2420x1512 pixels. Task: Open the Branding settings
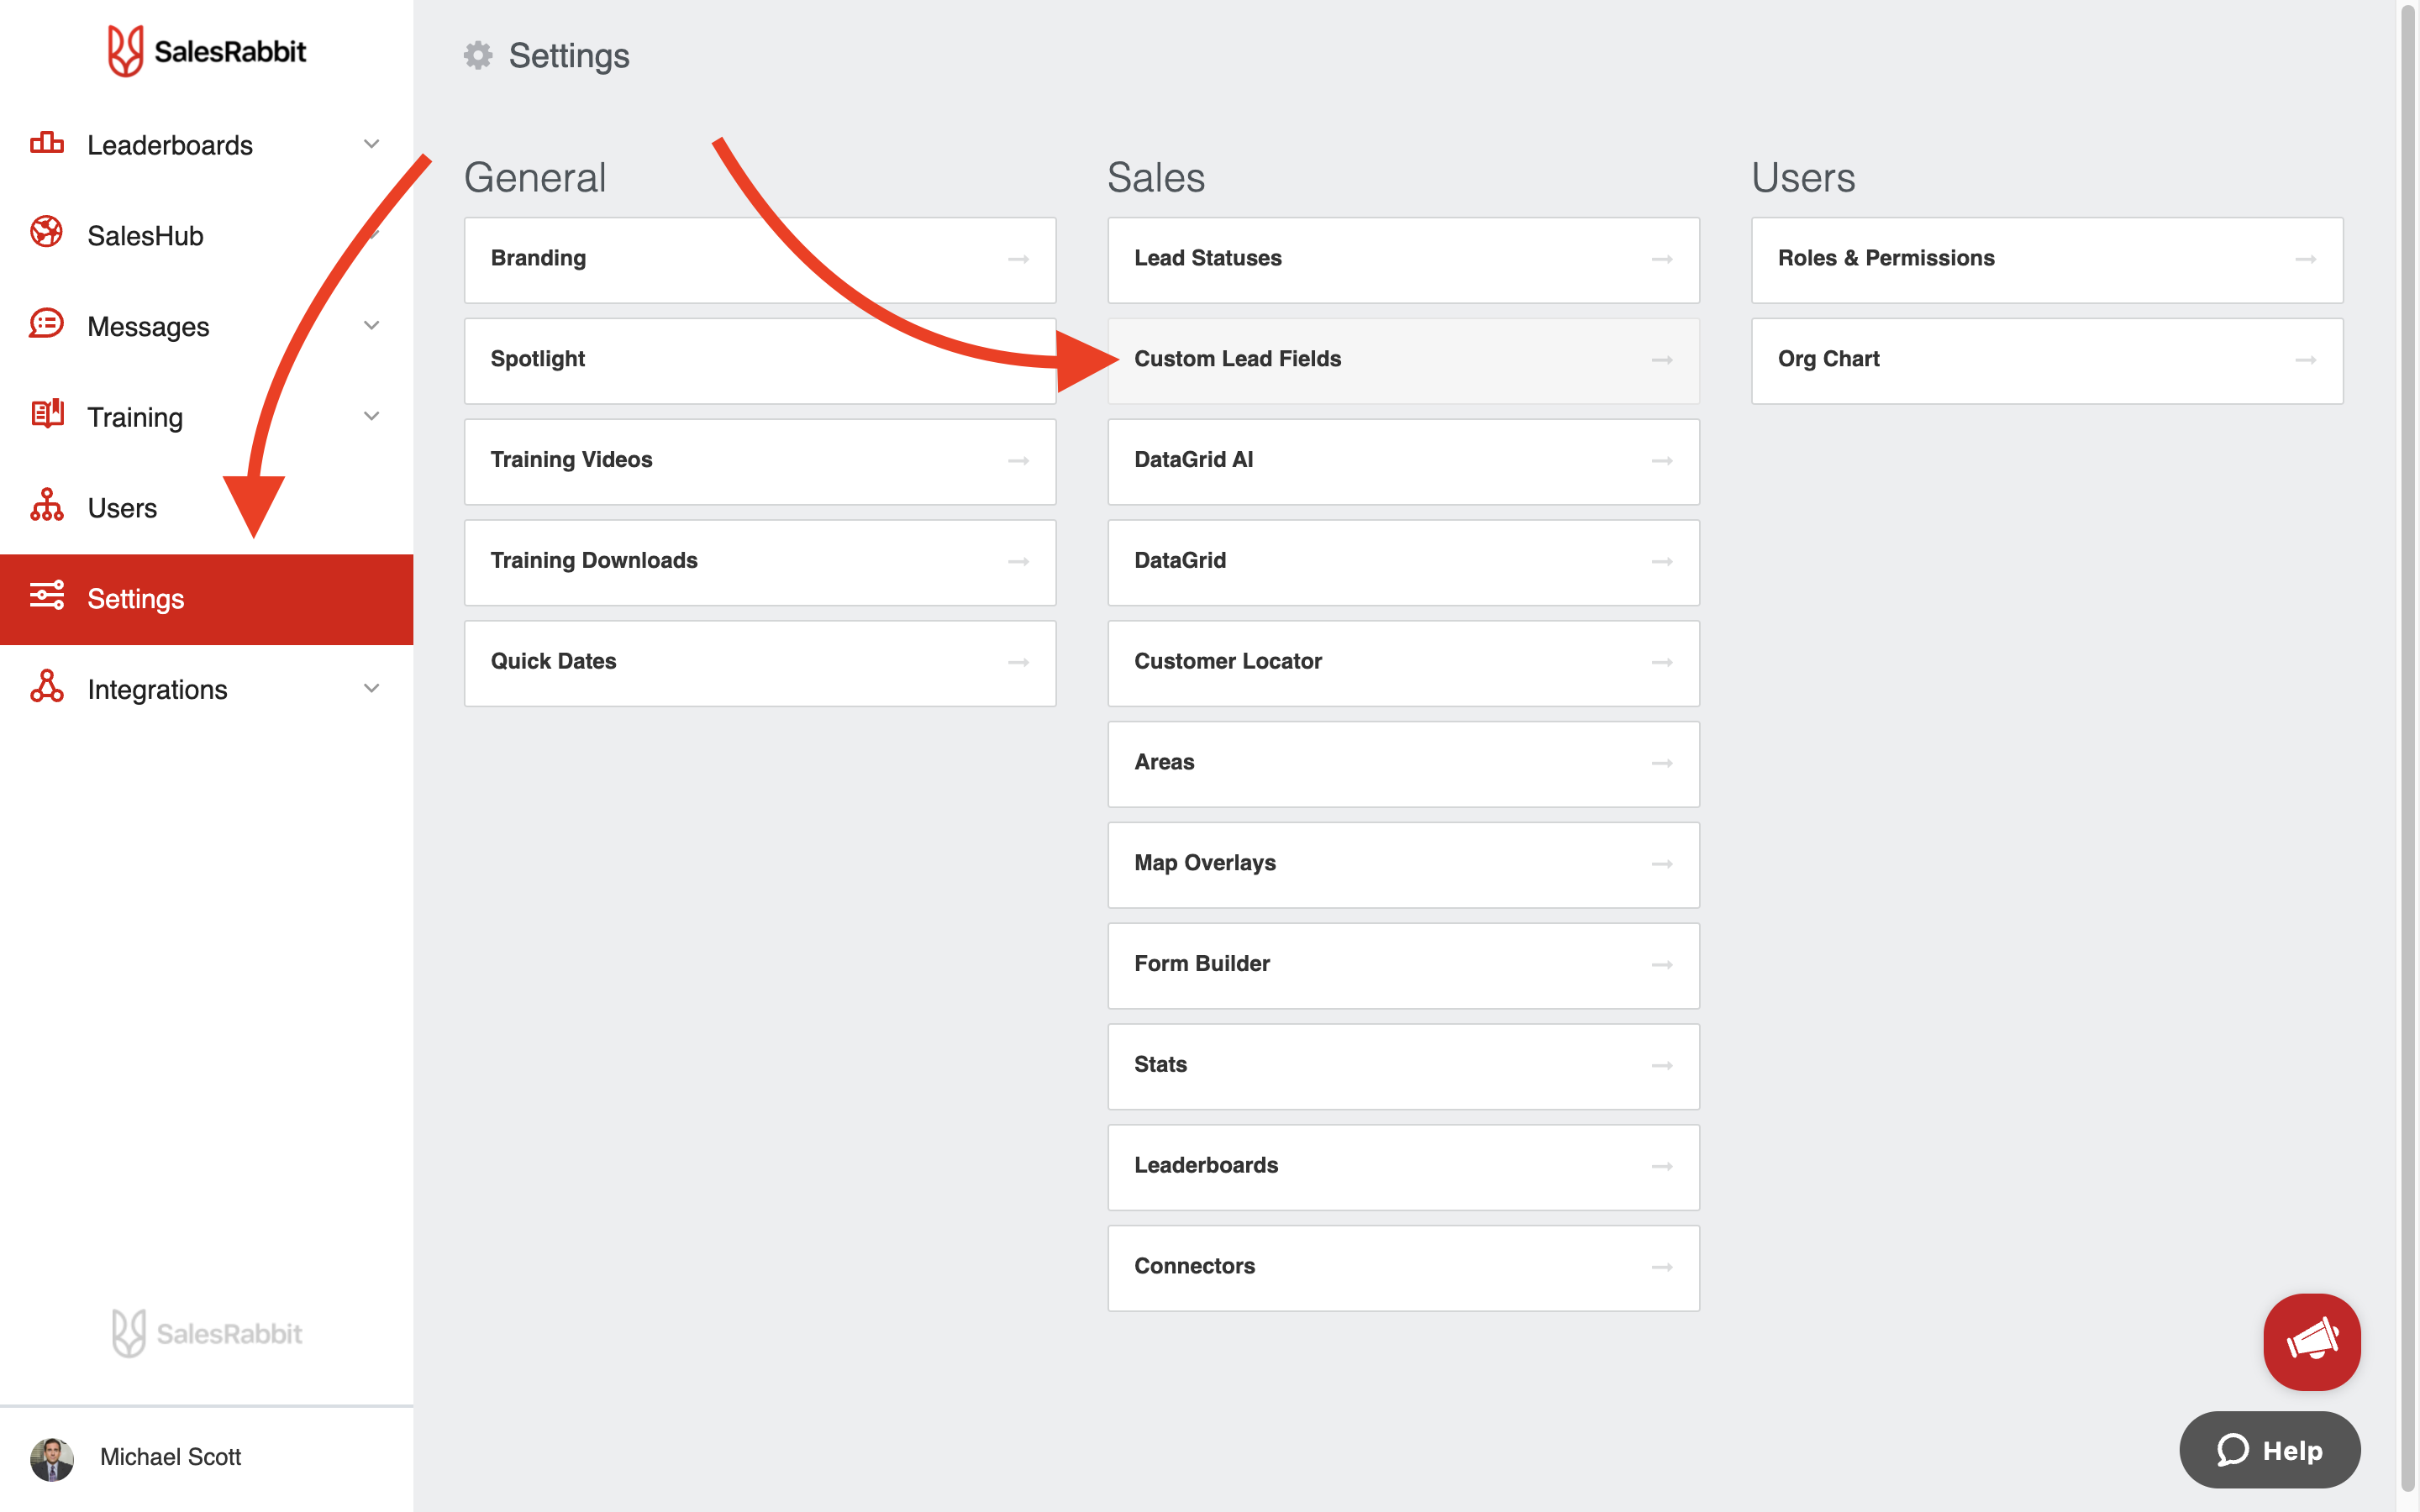[760, 260]
